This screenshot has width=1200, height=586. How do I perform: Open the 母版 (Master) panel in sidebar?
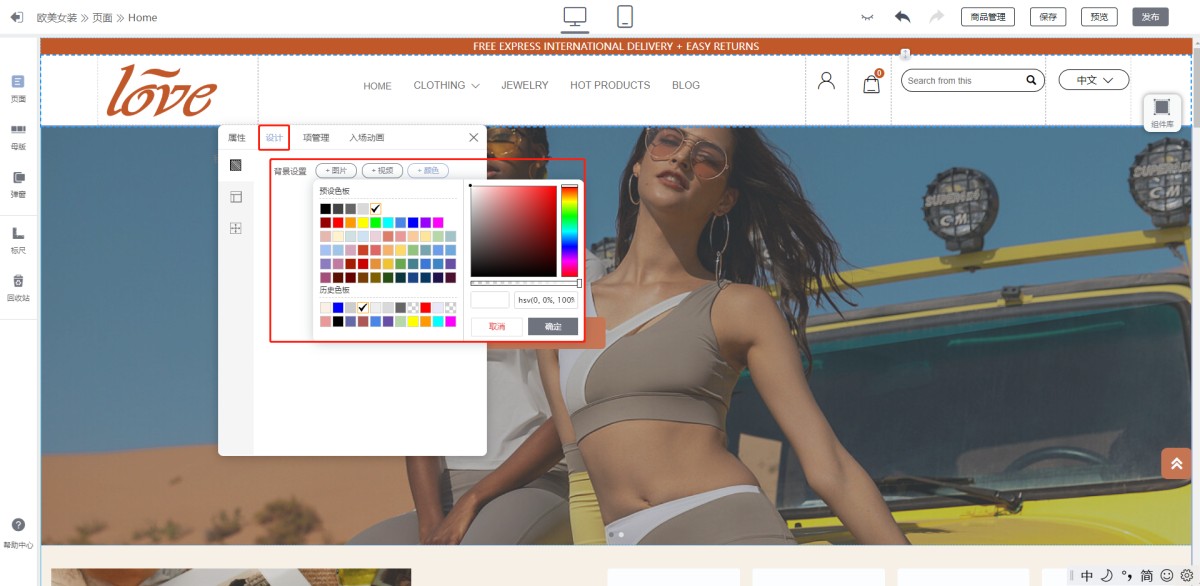pyautogui.click(x=18, y=135)
